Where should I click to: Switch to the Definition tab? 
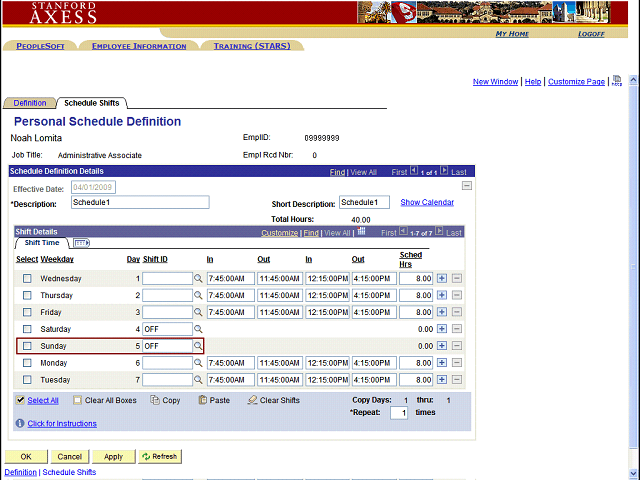tap(29, 103)
